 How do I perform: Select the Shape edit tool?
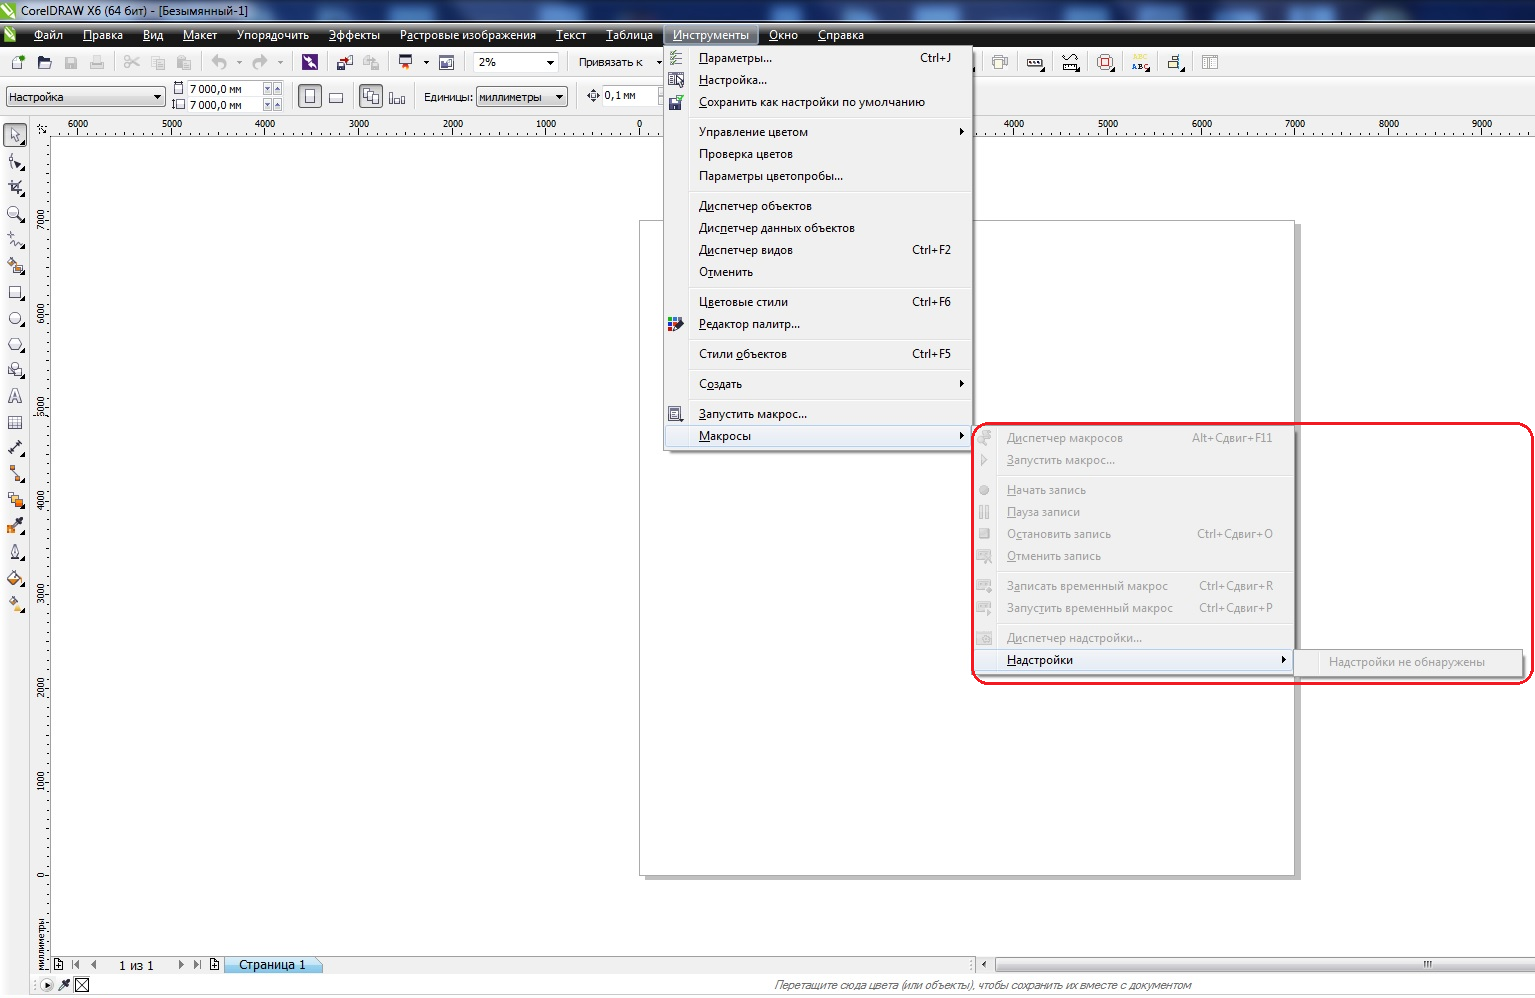click(x=16, y=162)
